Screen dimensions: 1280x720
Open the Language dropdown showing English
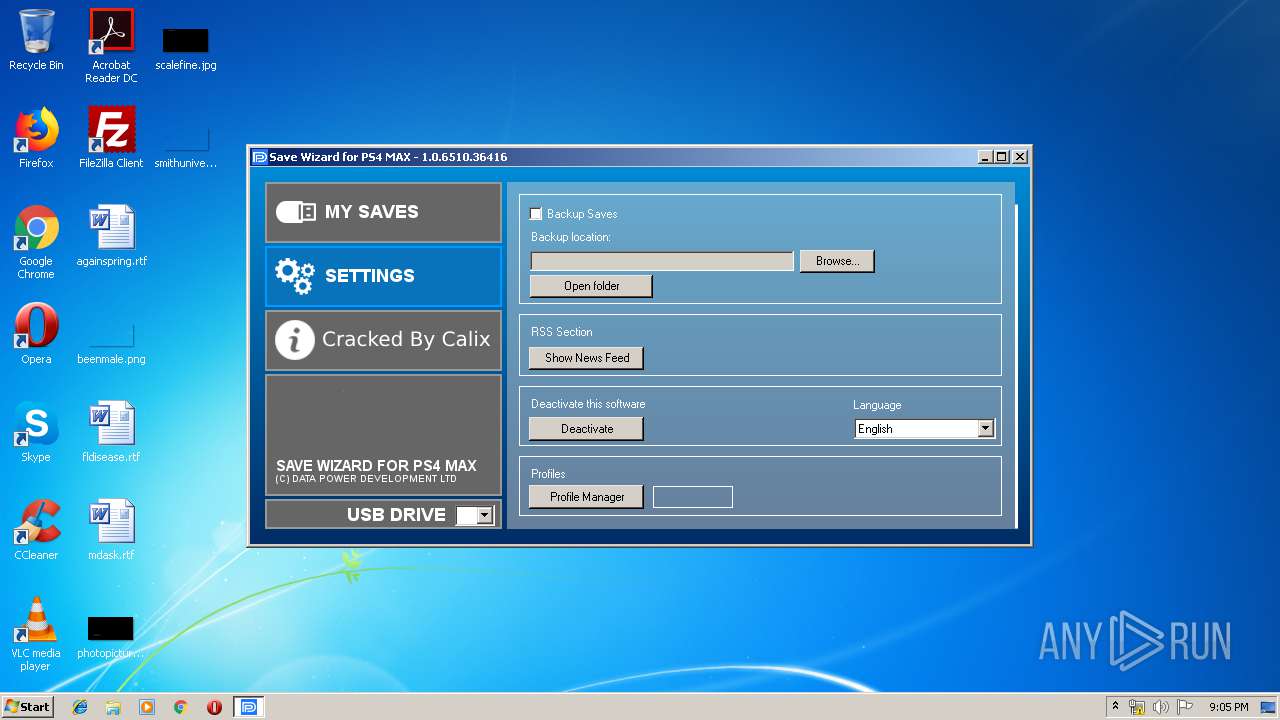(925, 429)
